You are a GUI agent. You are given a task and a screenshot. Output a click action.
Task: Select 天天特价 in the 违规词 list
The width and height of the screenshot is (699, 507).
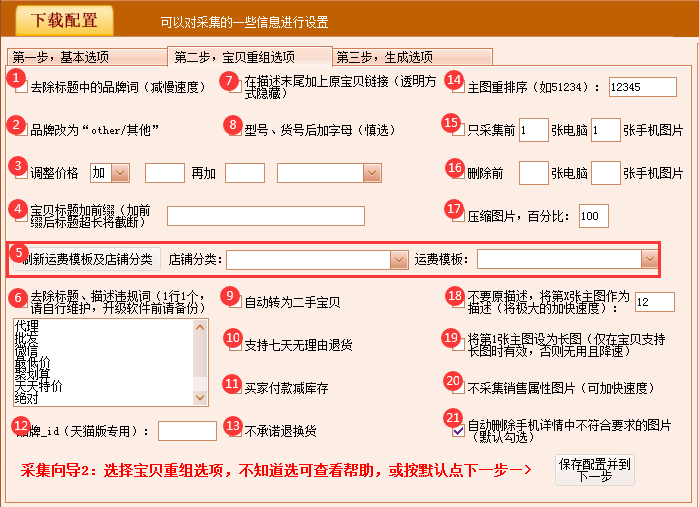39,386
